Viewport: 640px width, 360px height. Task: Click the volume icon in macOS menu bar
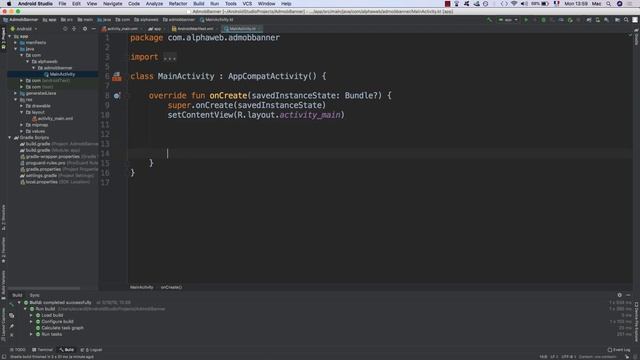click(524, 4)
